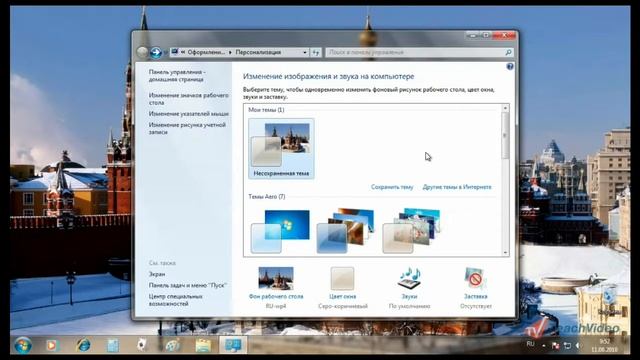Open Изменение значков рабочего стола link
Screen dimensions: 640x360
point(189,99)
